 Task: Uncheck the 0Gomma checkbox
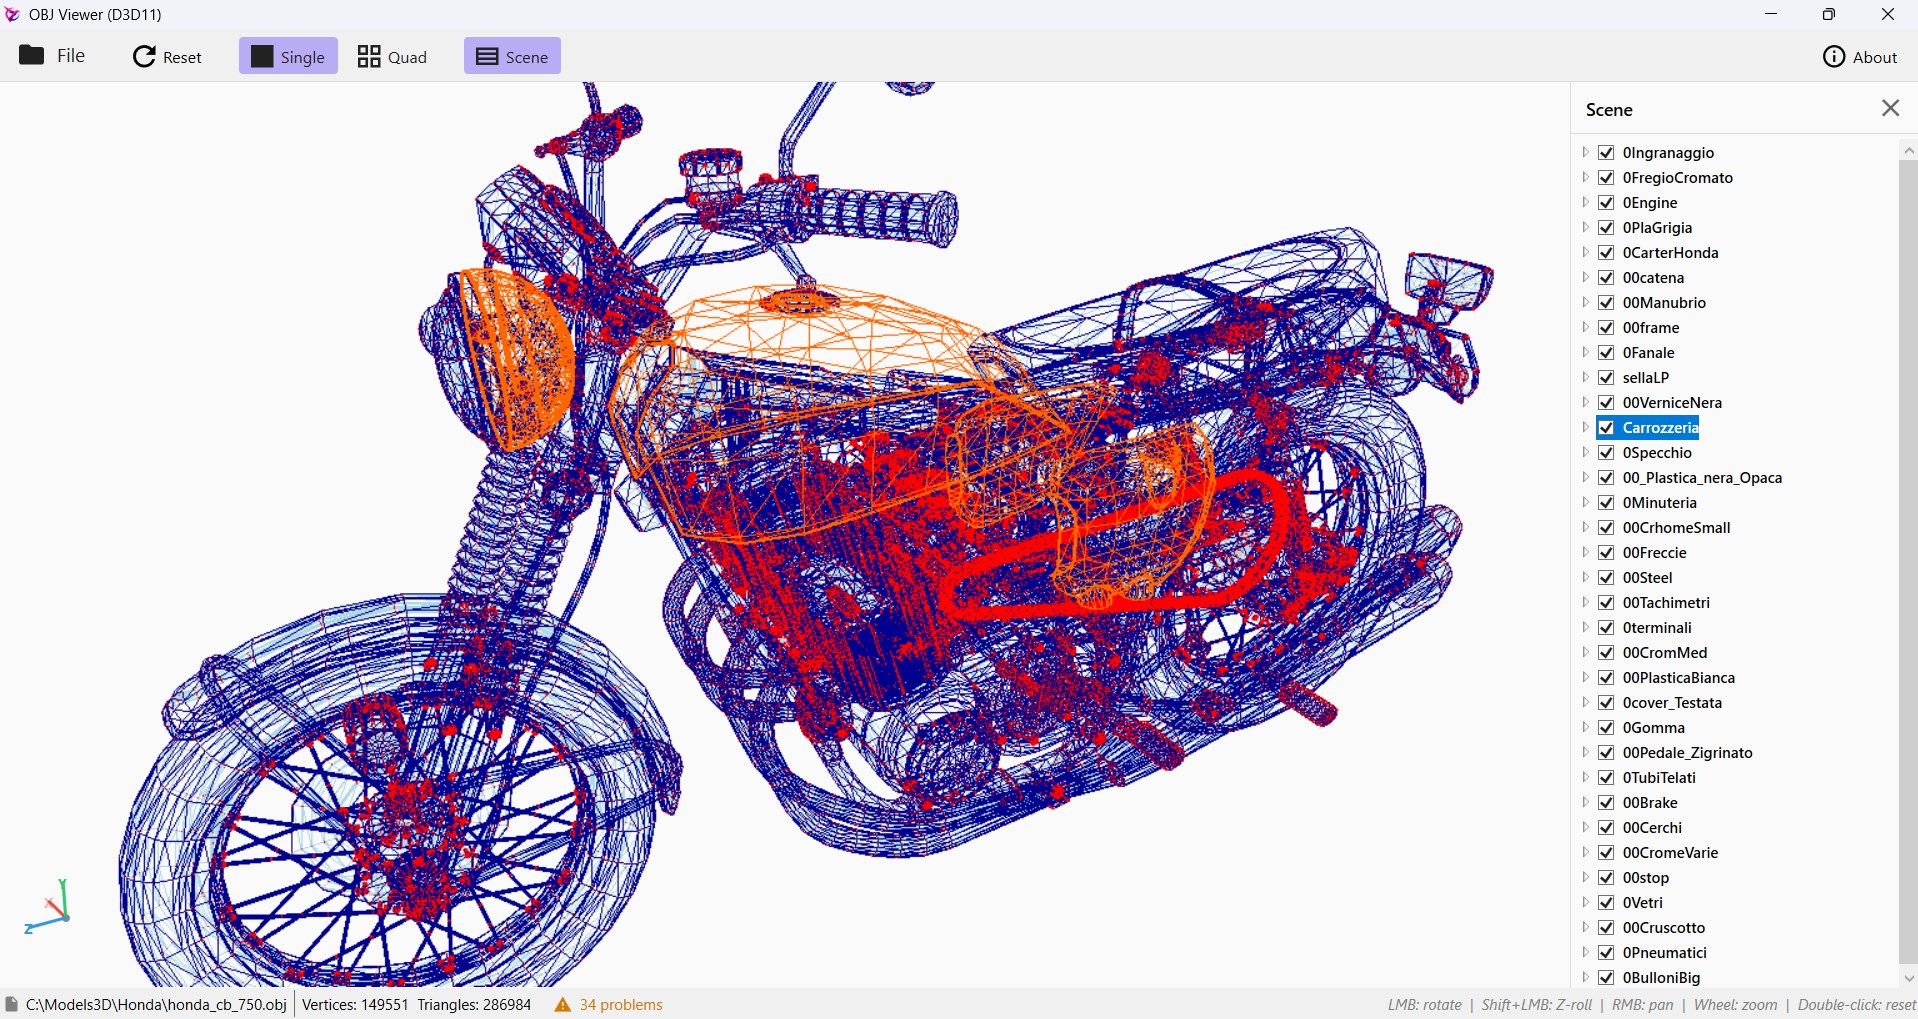(1607, 728)
